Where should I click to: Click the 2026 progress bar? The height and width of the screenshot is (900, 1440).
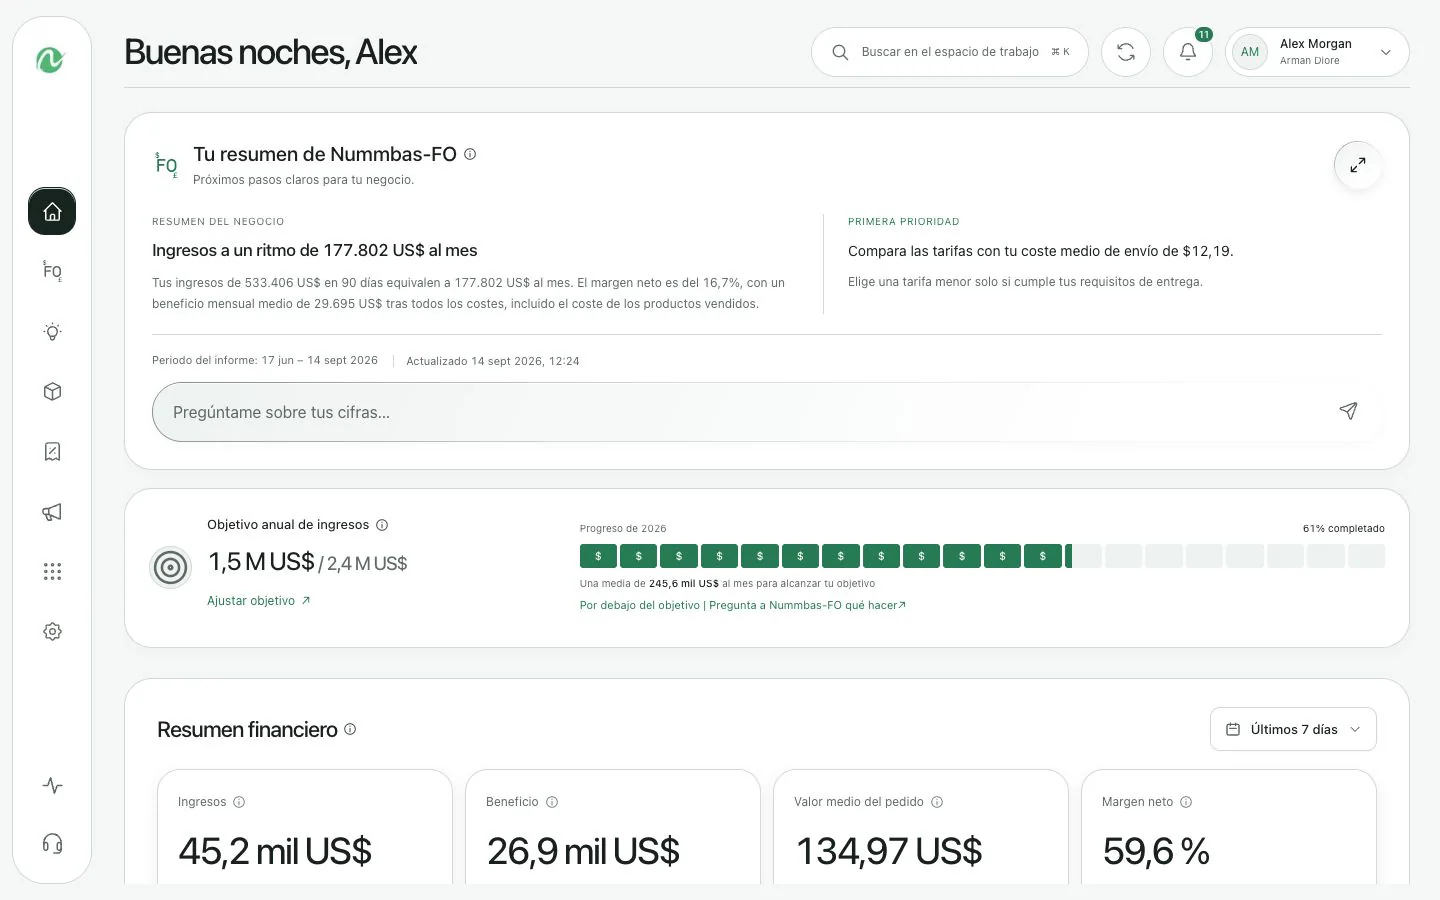pyautogui.click(x=982, y=556)
